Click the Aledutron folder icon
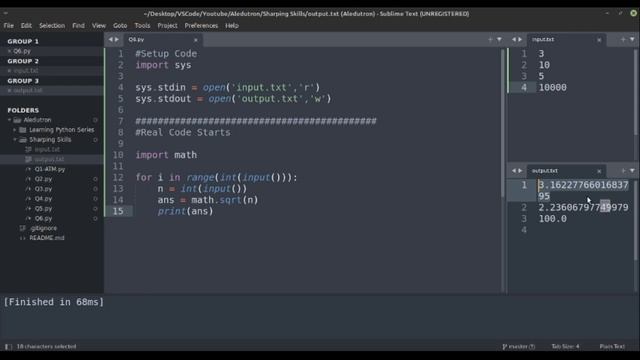 [17, 120]
